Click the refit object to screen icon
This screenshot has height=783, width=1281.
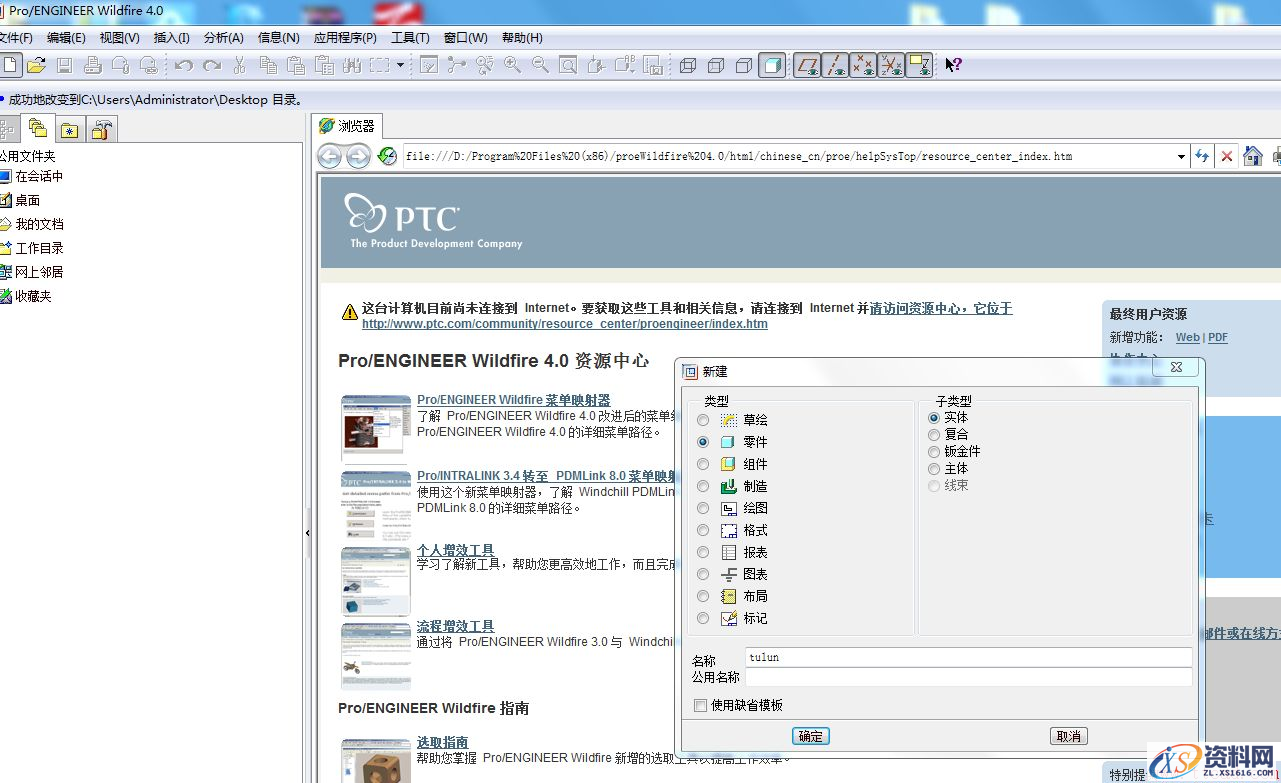566,65
